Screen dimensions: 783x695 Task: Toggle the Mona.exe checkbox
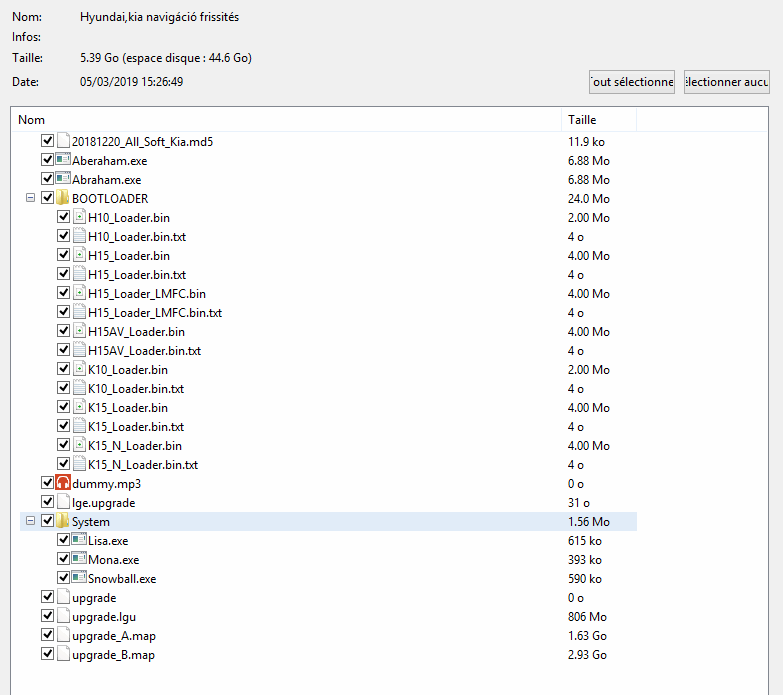click(x=64, y=560)
